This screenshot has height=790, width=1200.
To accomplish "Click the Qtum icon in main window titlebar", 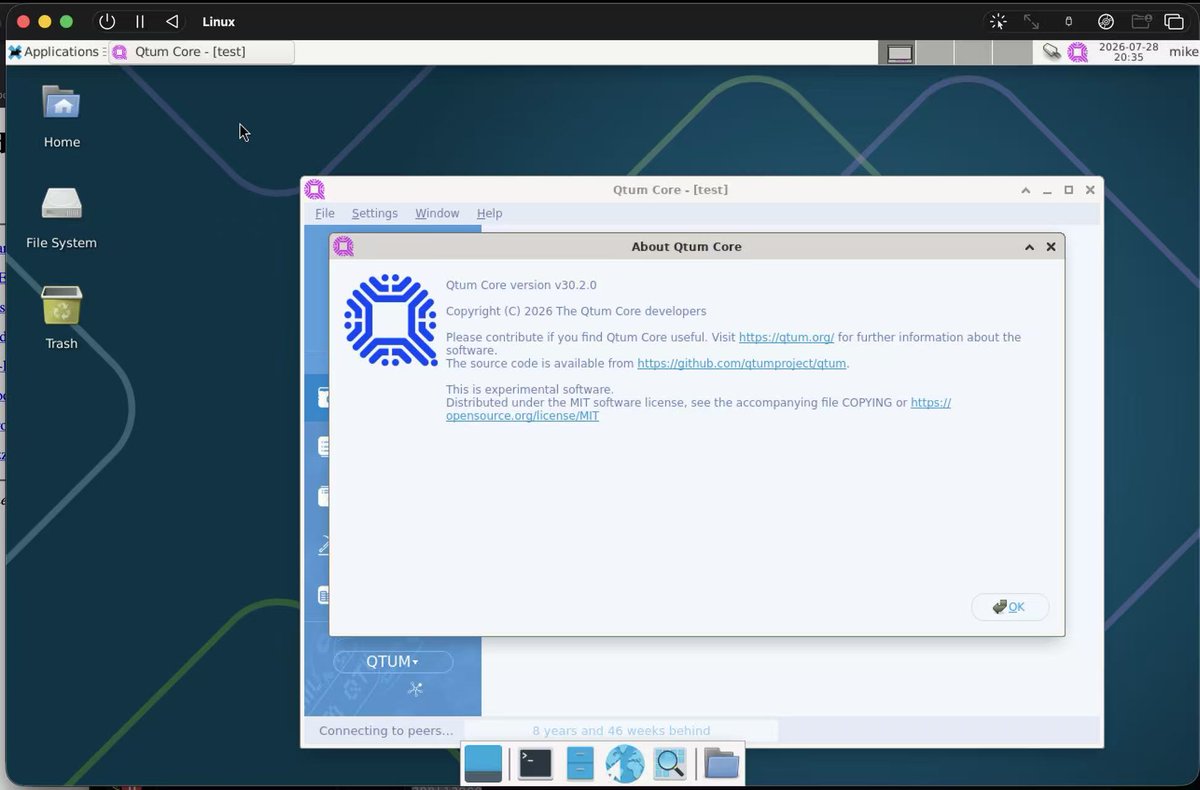I will [315, 190].
